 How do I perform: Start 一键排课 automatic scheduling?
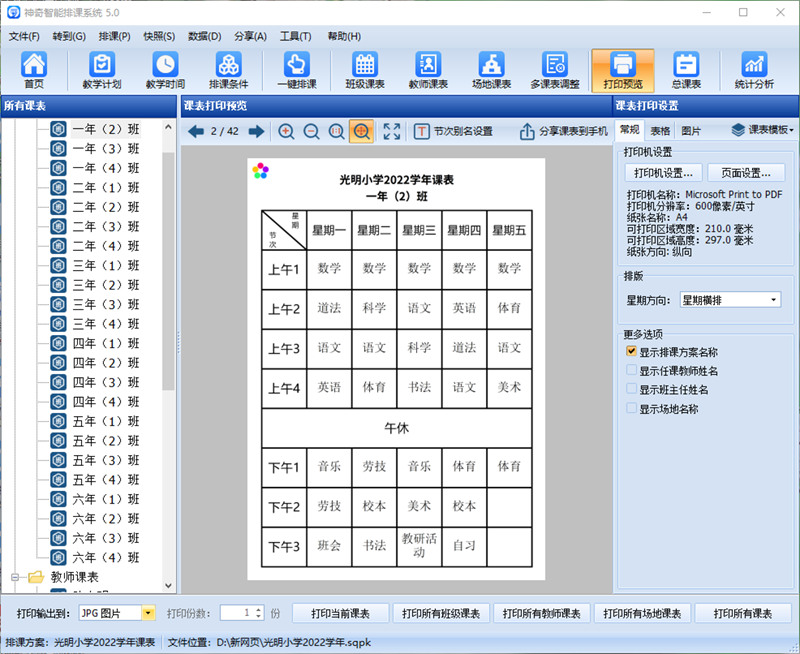(x=297, y=70)
